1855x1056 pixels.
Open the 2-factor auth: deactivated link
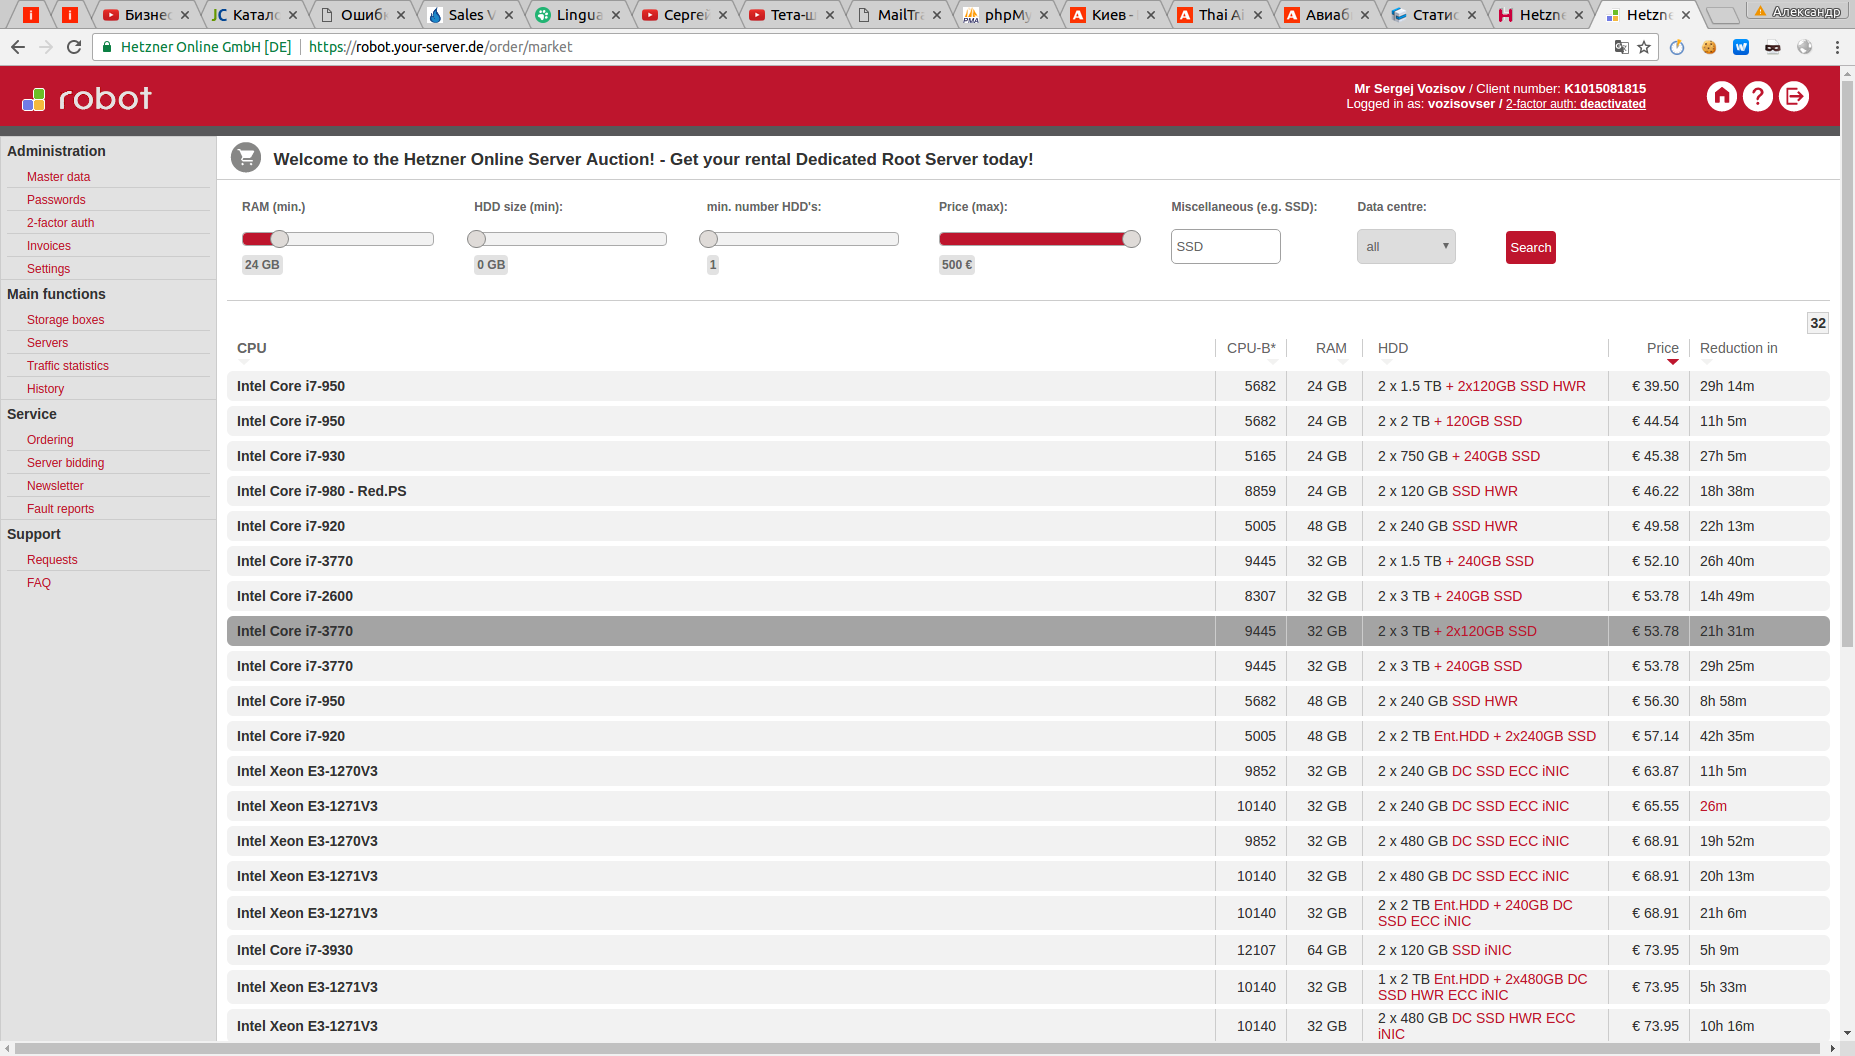[1575, 104]
